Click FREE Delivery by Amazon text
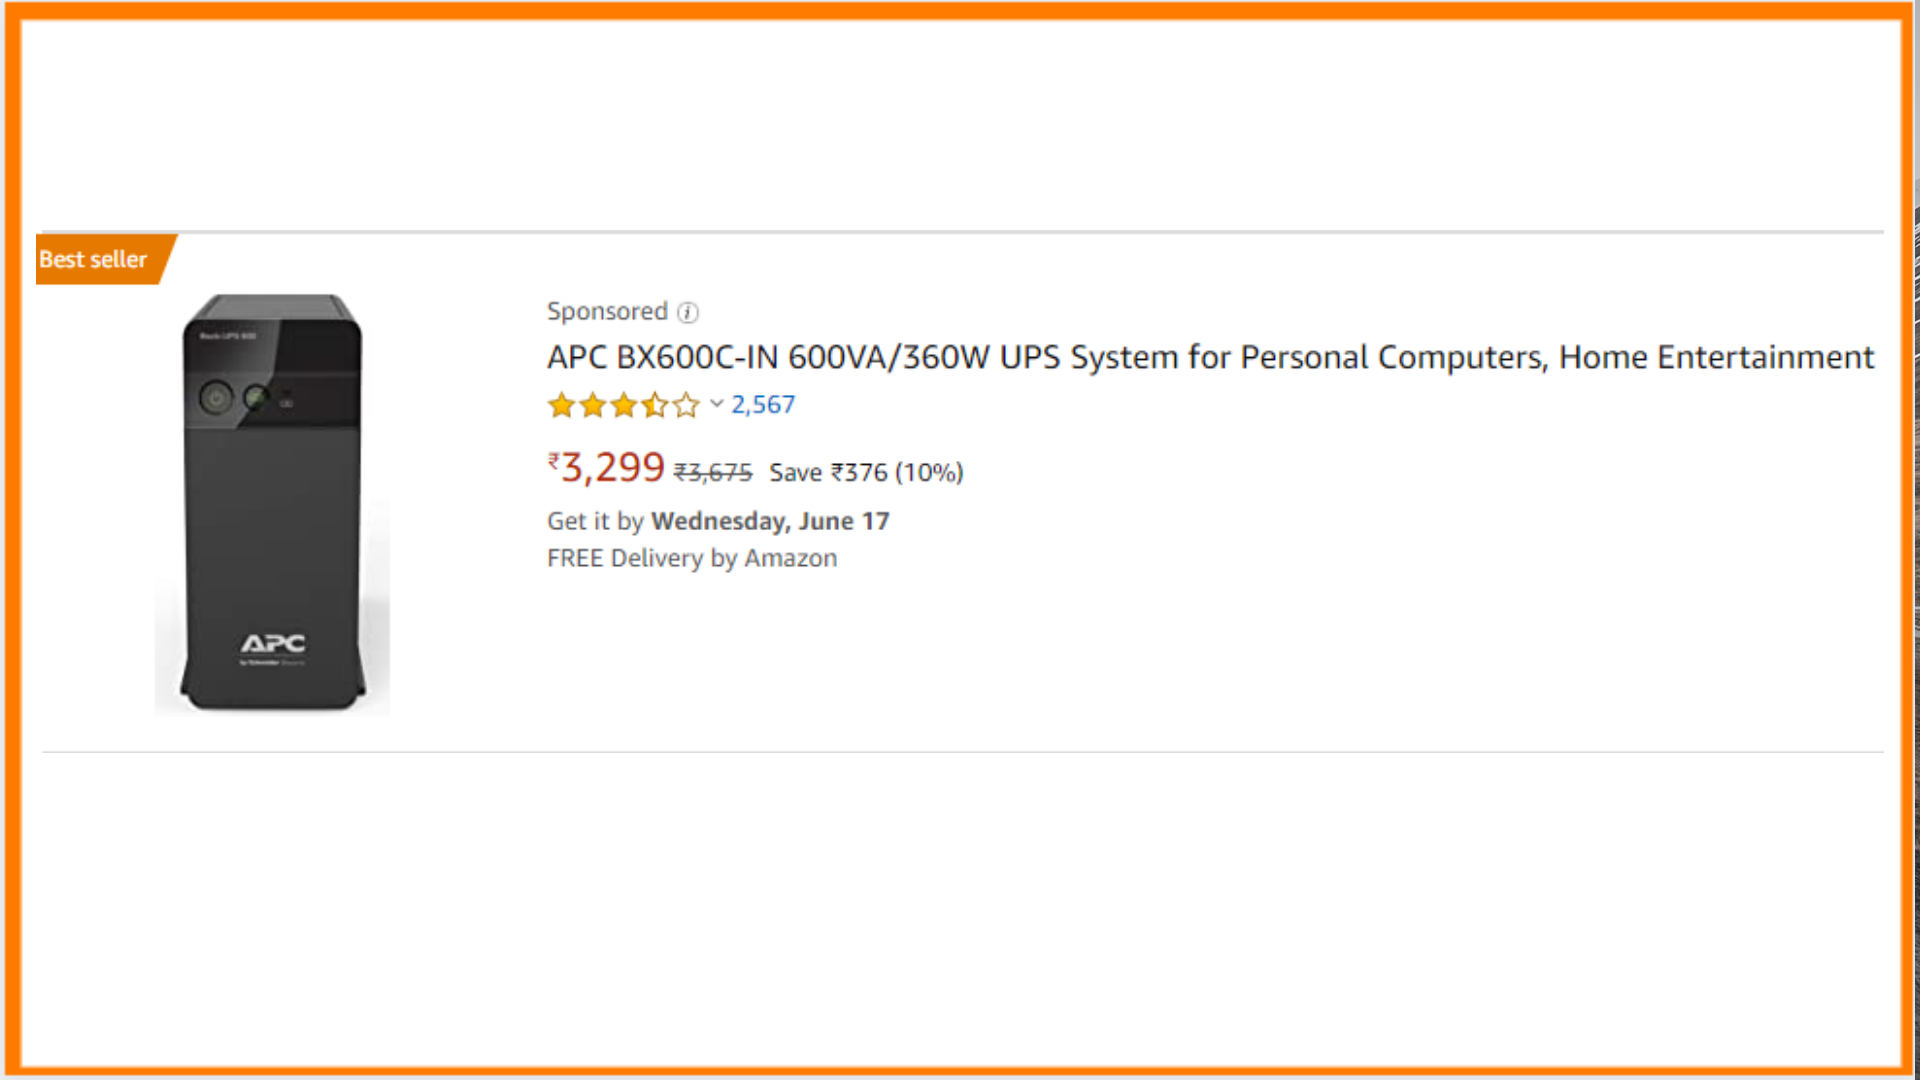Image resolution: width=1920 pixels, height=1080 pixels. (x=692, y=558)
